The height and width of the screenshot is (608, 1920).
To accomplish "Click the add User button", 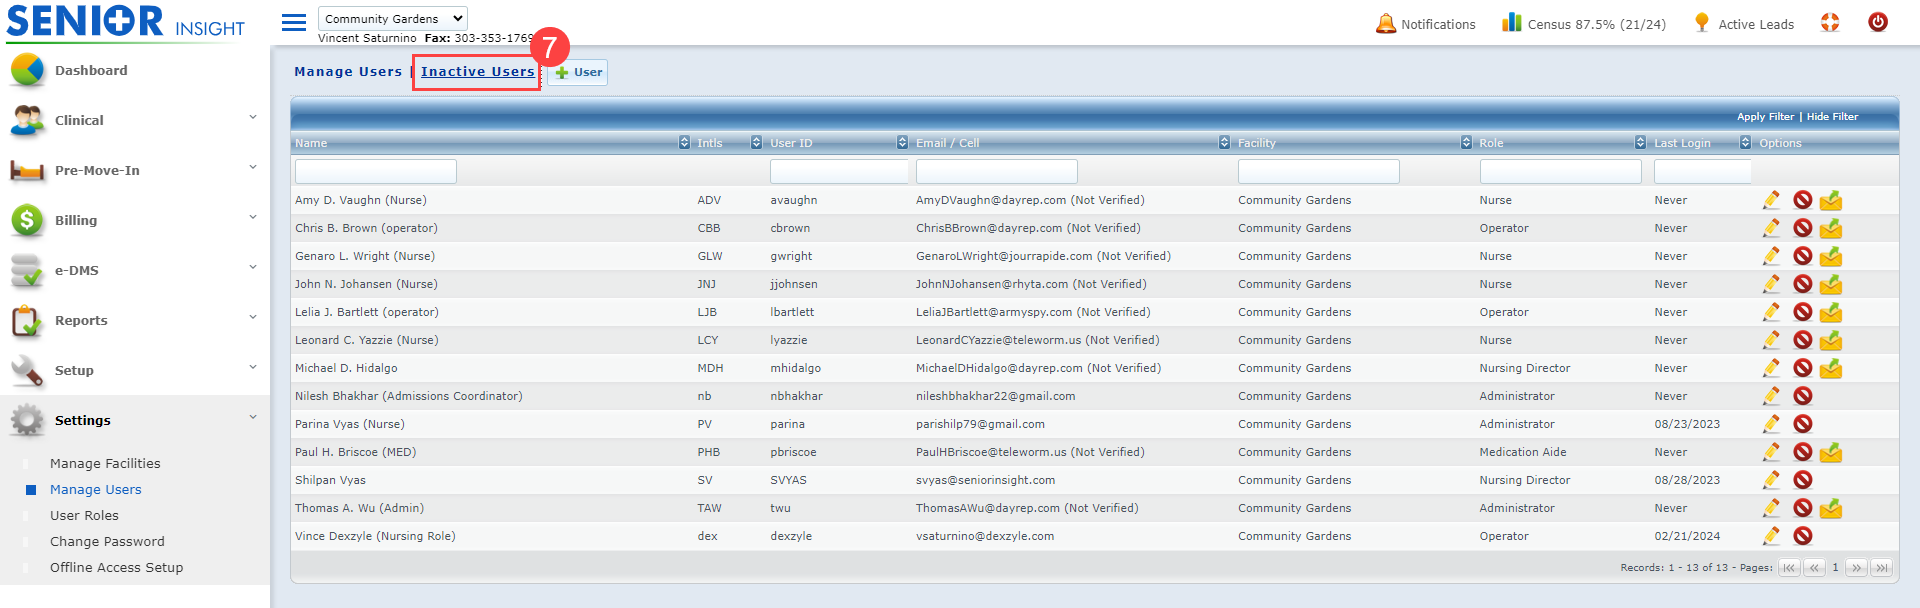I will (578, 72).
